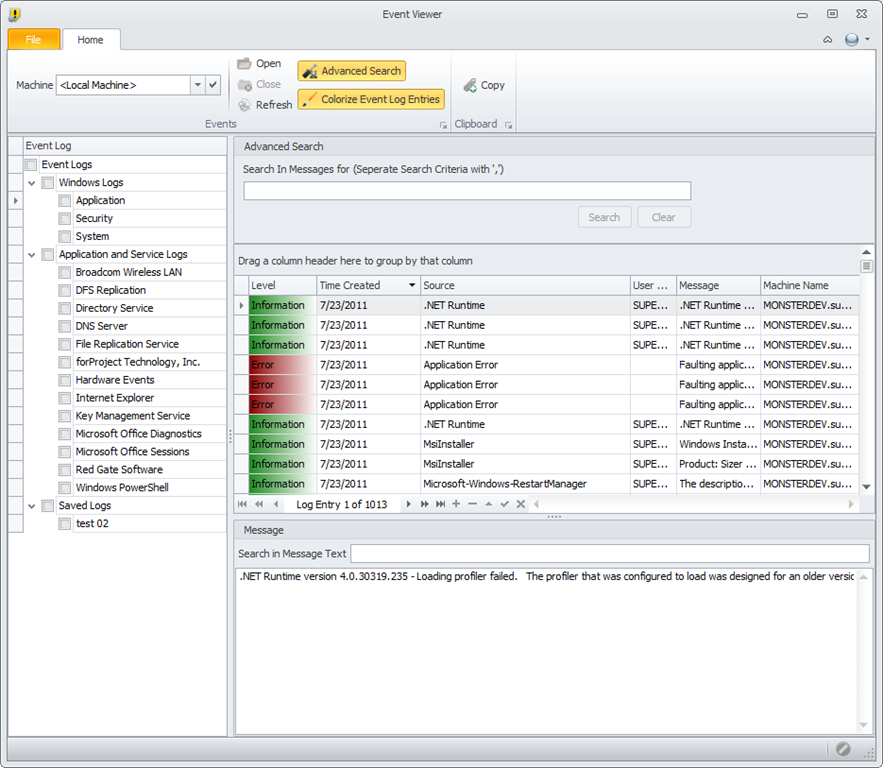Check the DNS Server log checkbox
This screenshot has height=768, width=883.
click(65, 327)
